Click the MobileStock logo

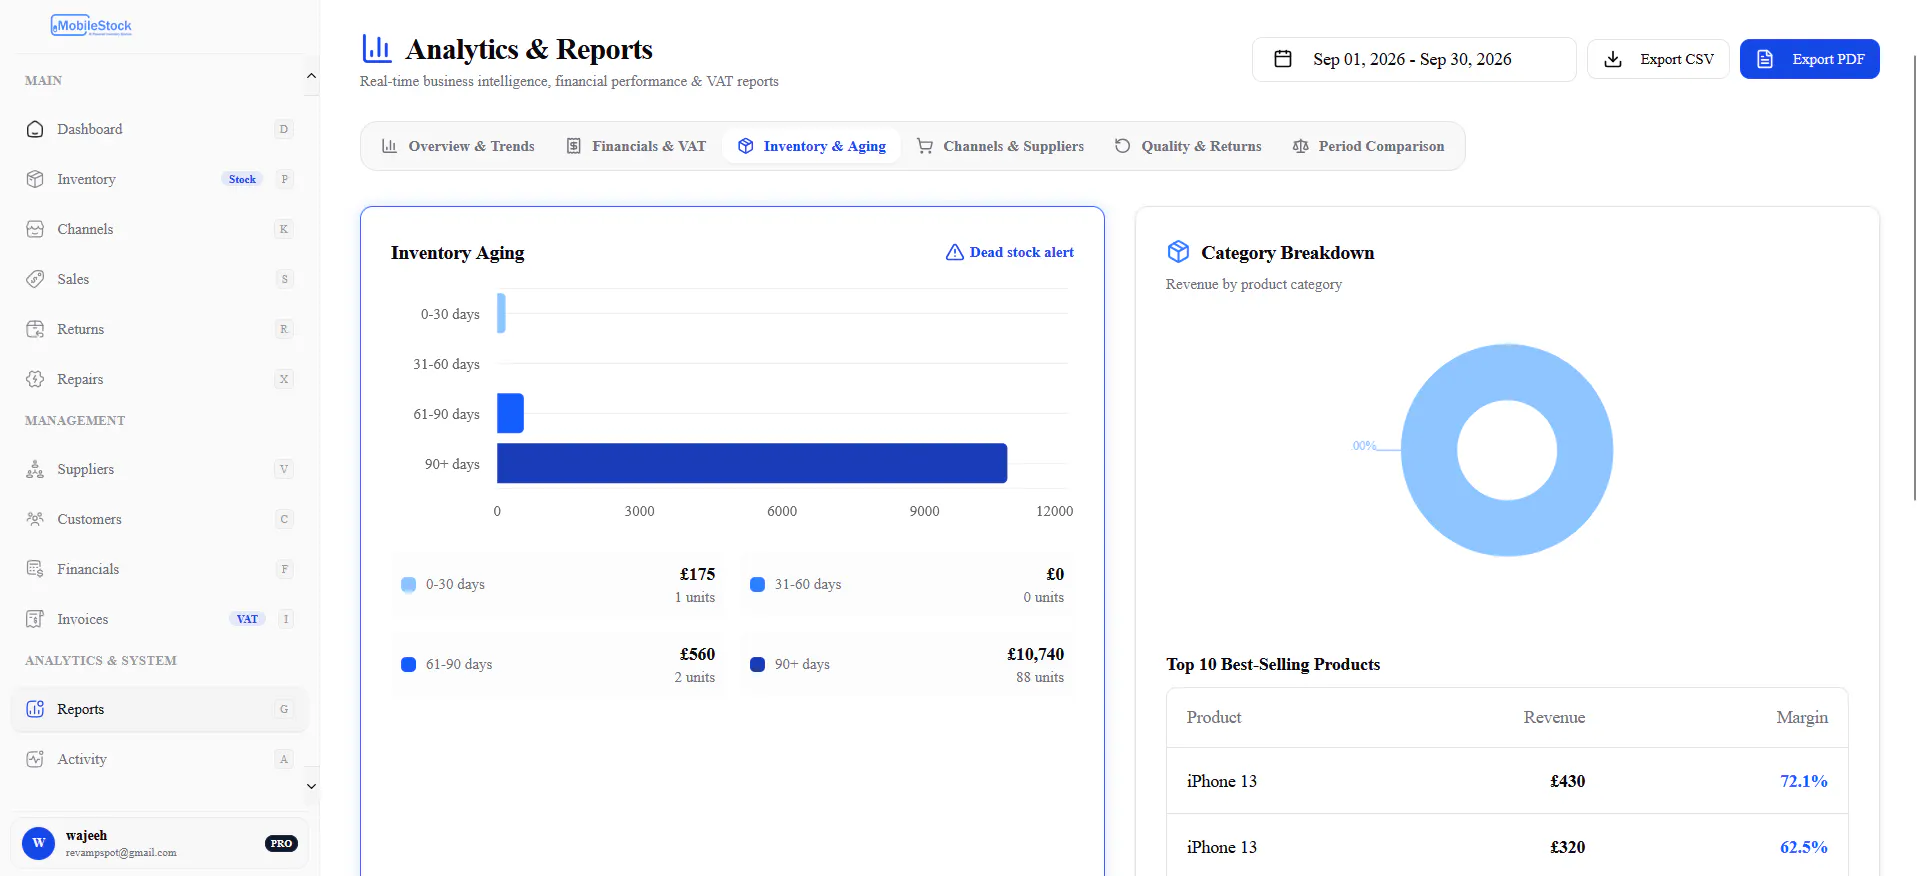click(x=91, y=26)
